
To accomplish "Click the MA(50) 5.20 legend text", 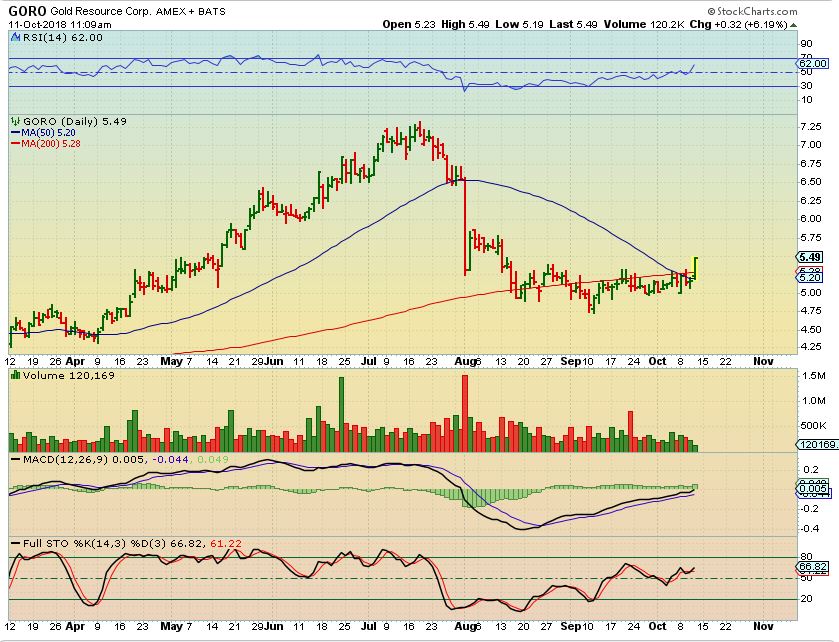I will coord(48,132).
